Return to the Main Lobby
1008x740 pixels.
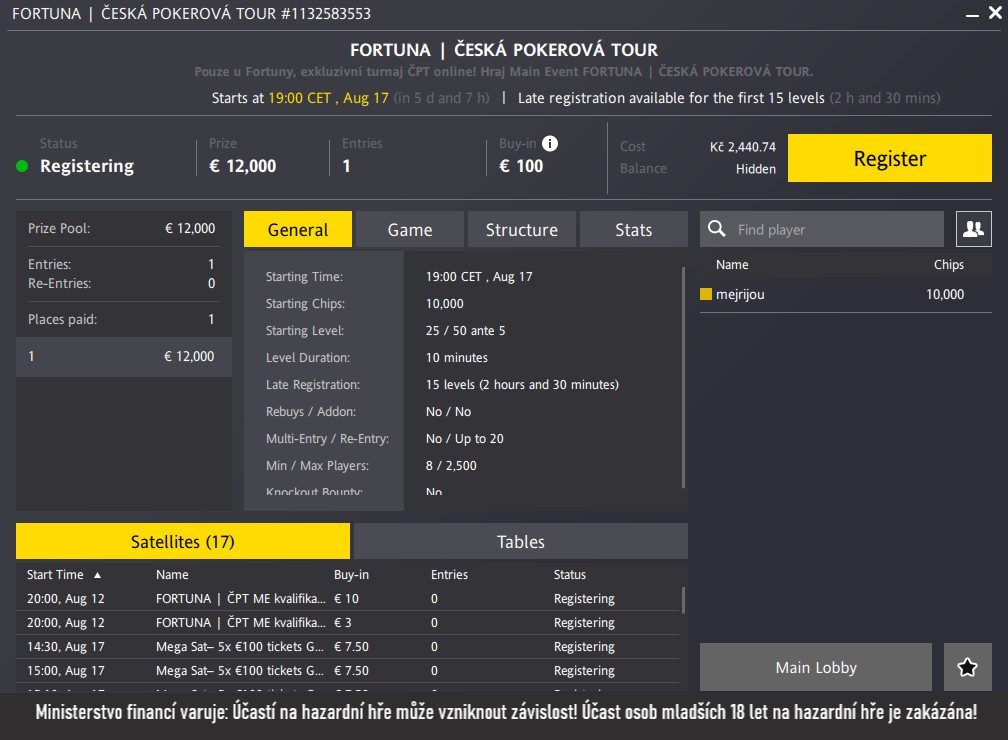point(816,667)
